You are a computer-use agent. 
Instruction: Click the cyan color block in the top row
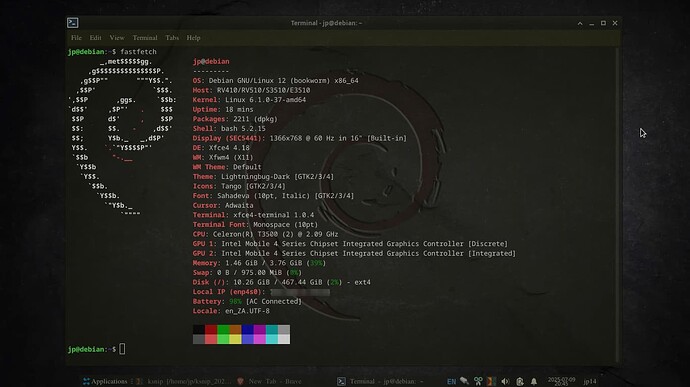pos(272,329)
